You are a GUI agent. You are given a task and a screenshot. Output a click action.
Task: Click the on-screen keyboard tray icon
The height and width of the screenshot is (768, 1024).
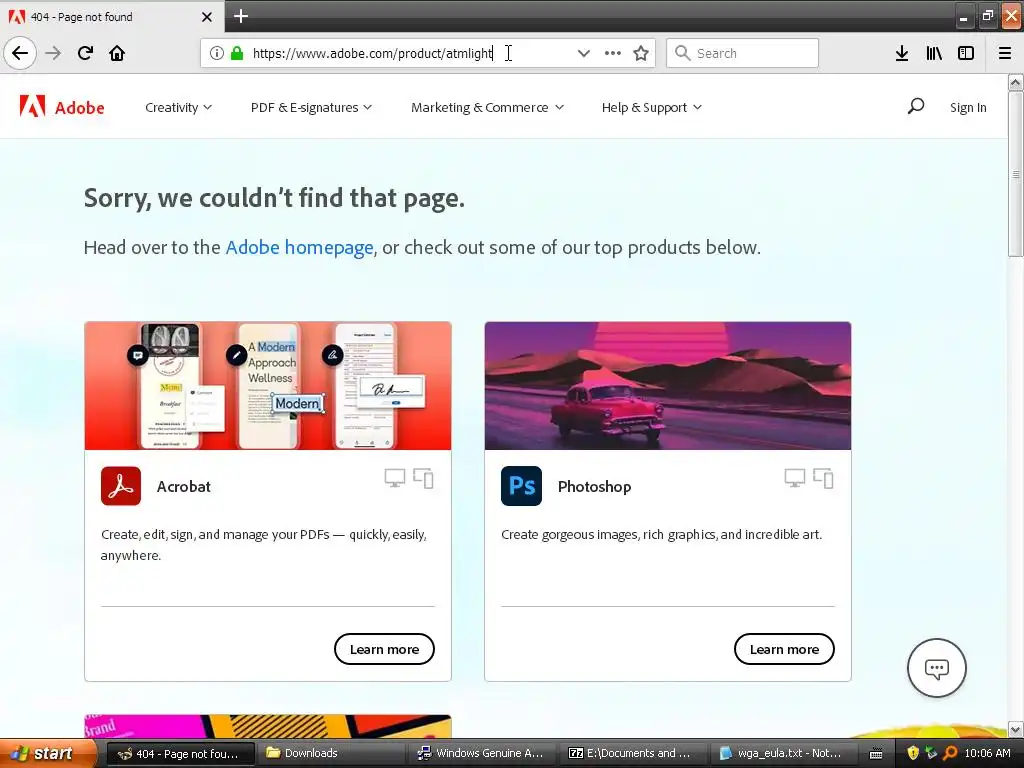(x=876, y=754)
